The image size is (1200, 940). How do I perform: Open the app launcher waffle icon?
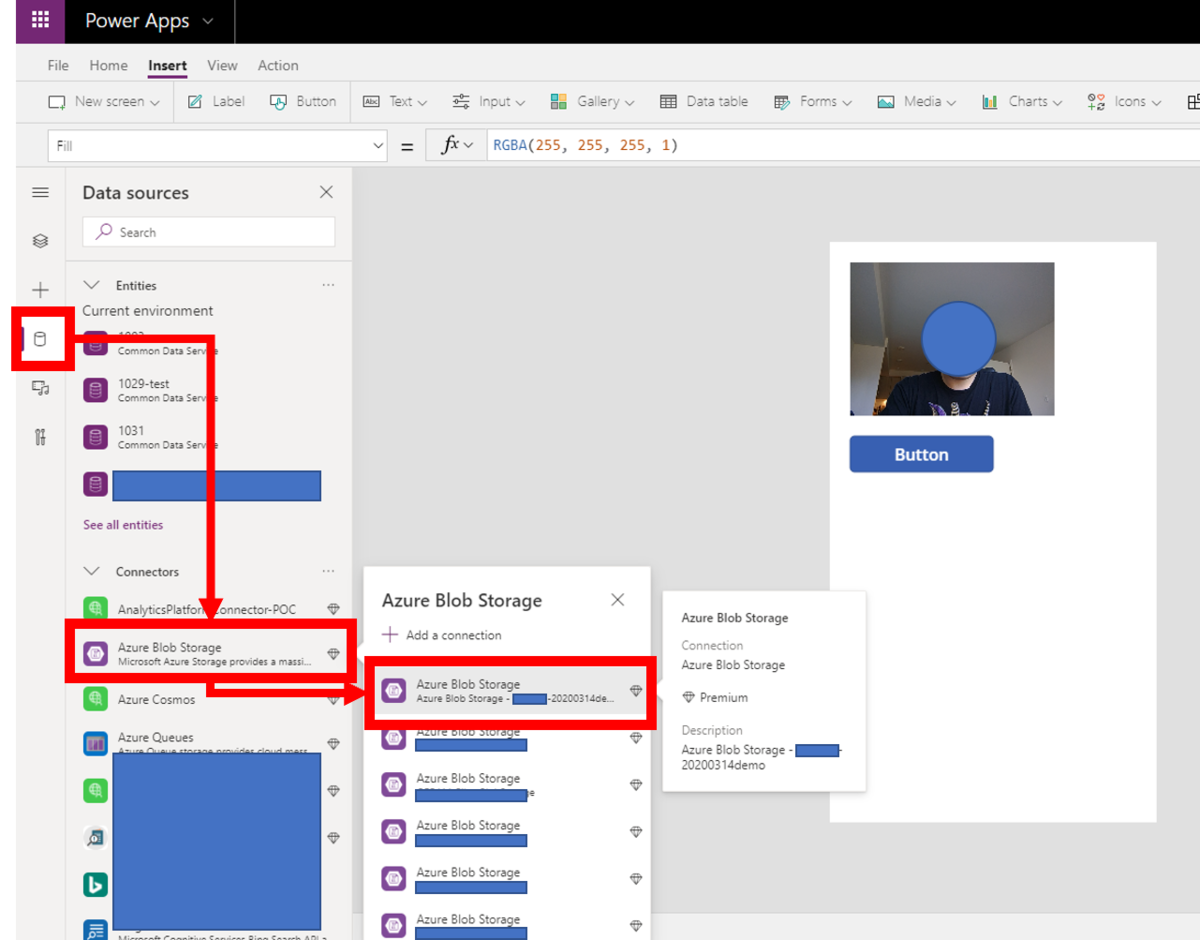pyautogui.click(x=40, y=20)
